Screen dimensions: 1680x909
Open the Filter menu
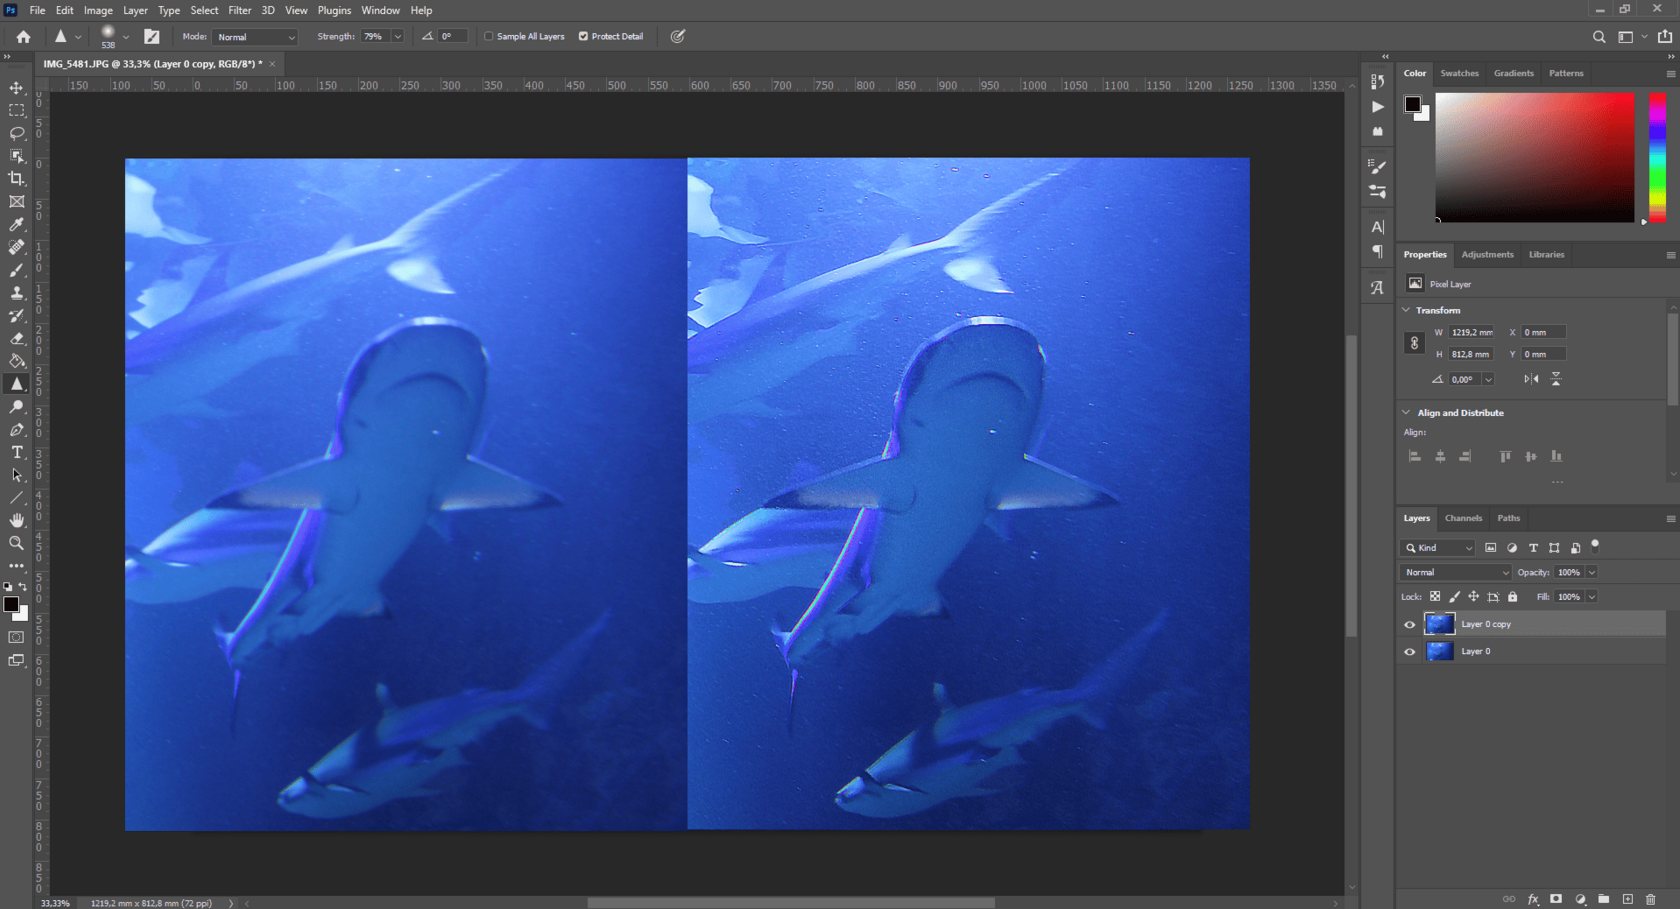(x=239, y=10)
